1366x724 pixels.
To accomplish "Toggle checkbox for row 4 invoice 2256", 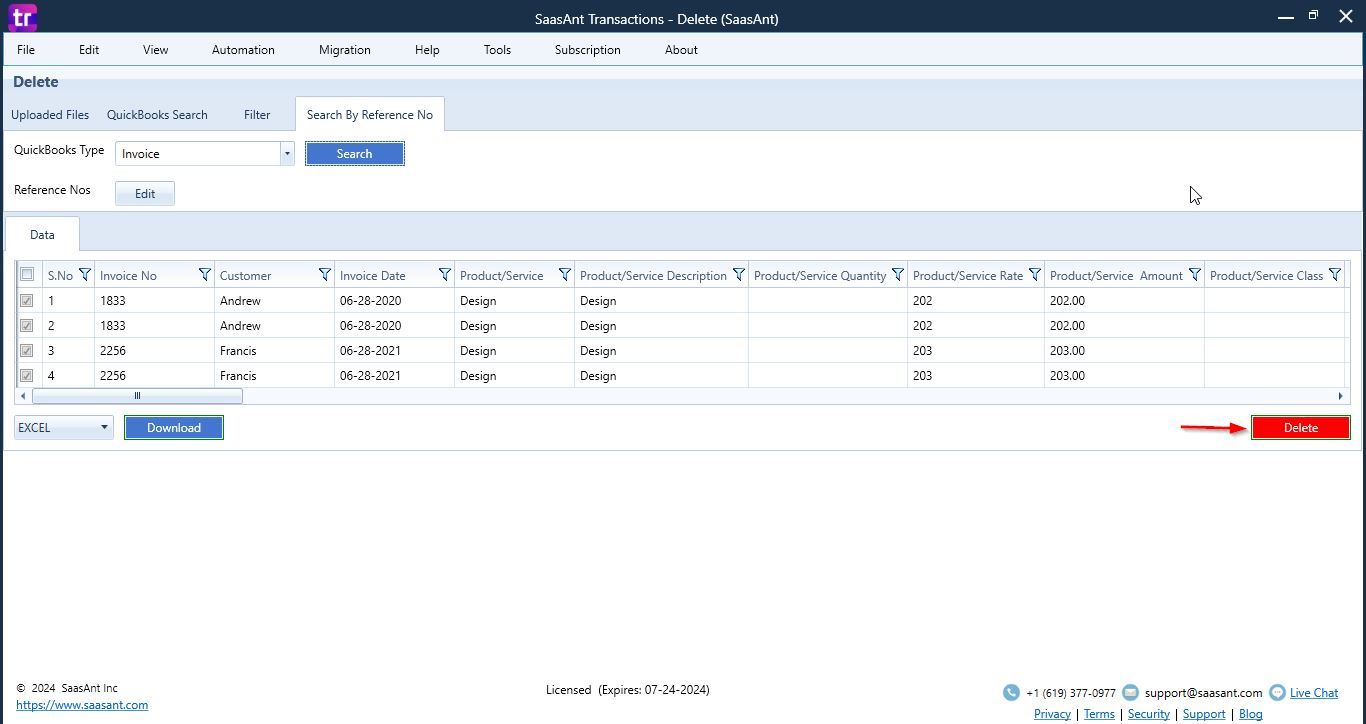I will [27, 375].
